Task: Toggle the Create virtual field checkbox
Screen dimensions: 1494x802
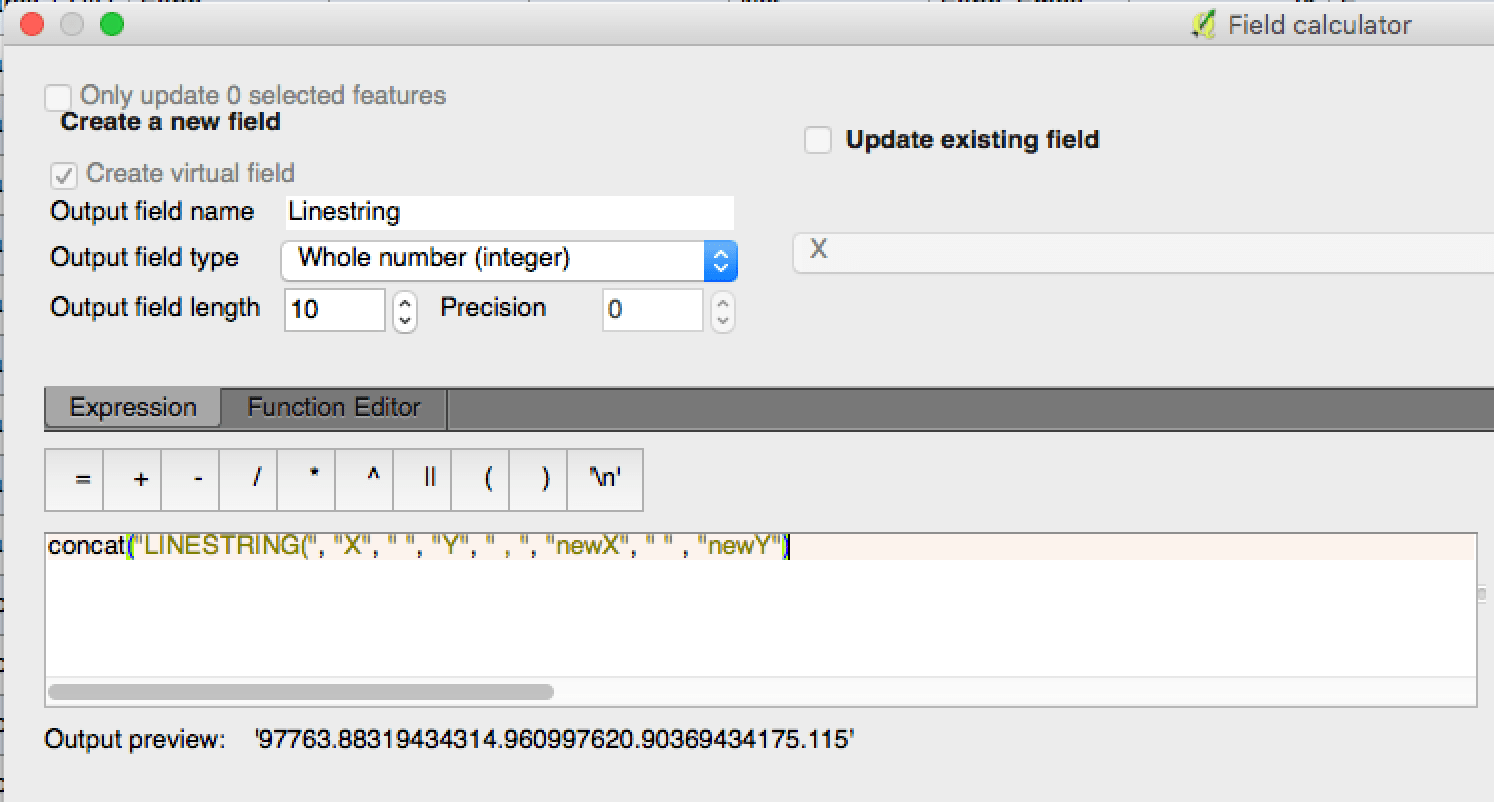Action: 64,175
